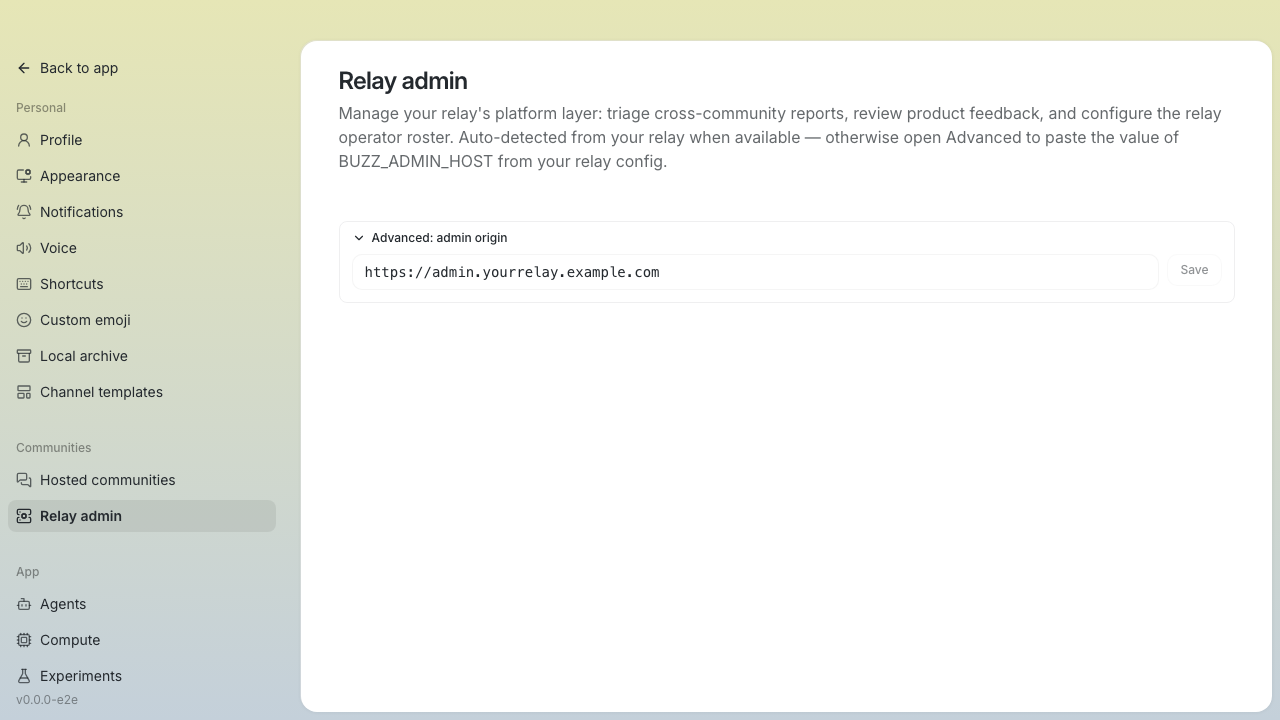Go to Notifications settings

[142, 212]
